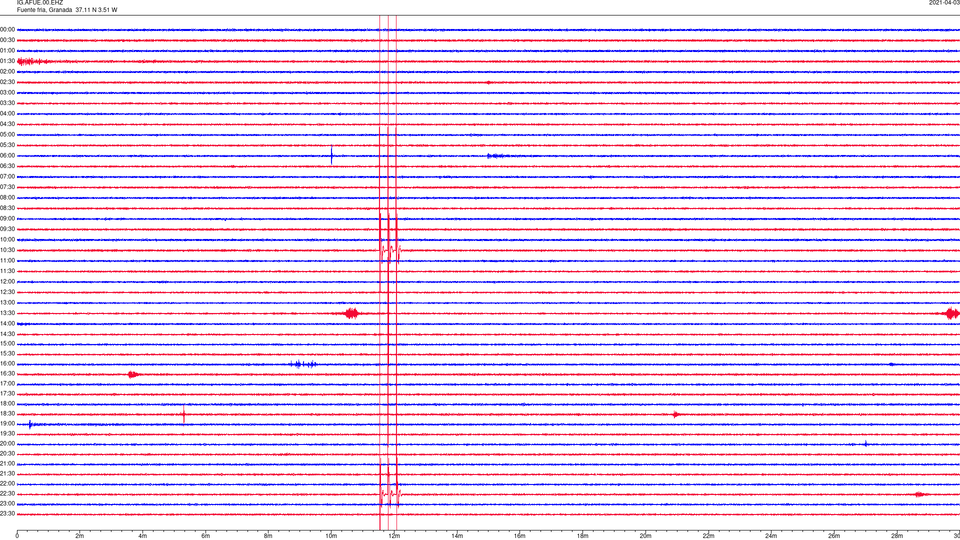
Task: Click the red event ending the 13:30 trace
Action: [952, 313]
